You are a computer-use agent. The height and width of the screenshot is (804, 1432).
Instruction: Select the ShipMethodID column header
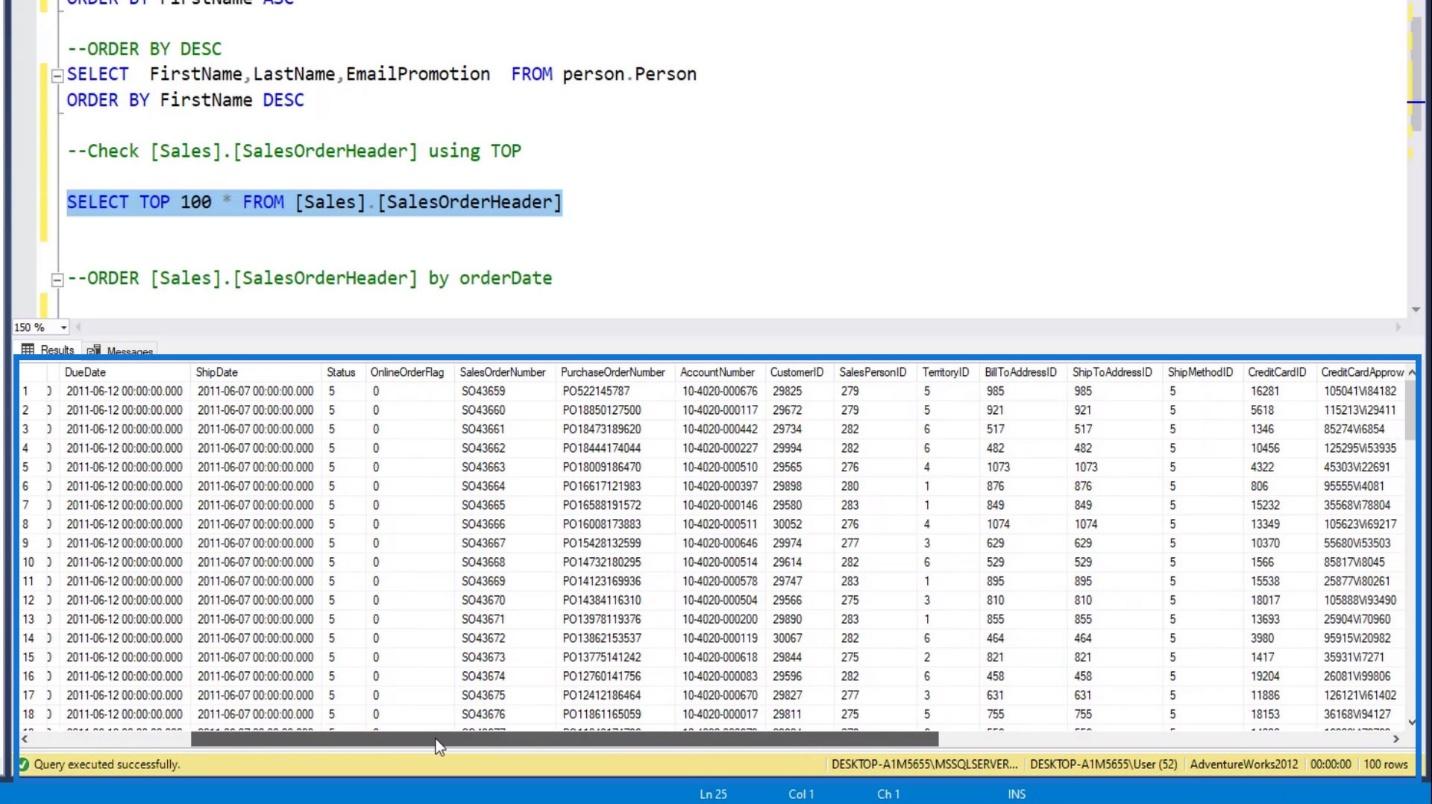point(1202,372)
